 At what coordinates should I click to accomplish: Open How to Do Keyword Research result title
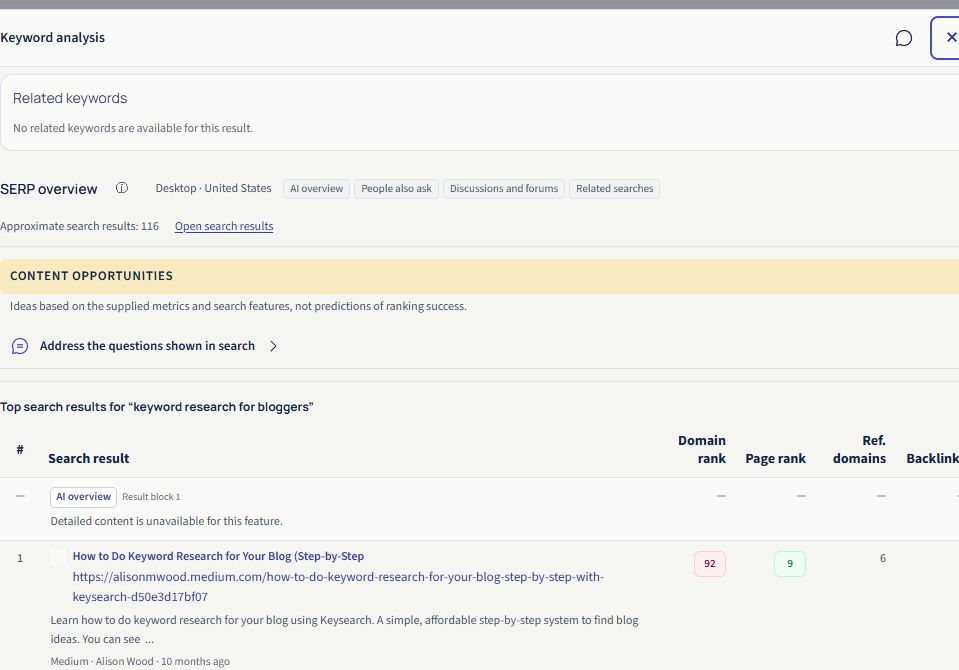click(218, 556)
